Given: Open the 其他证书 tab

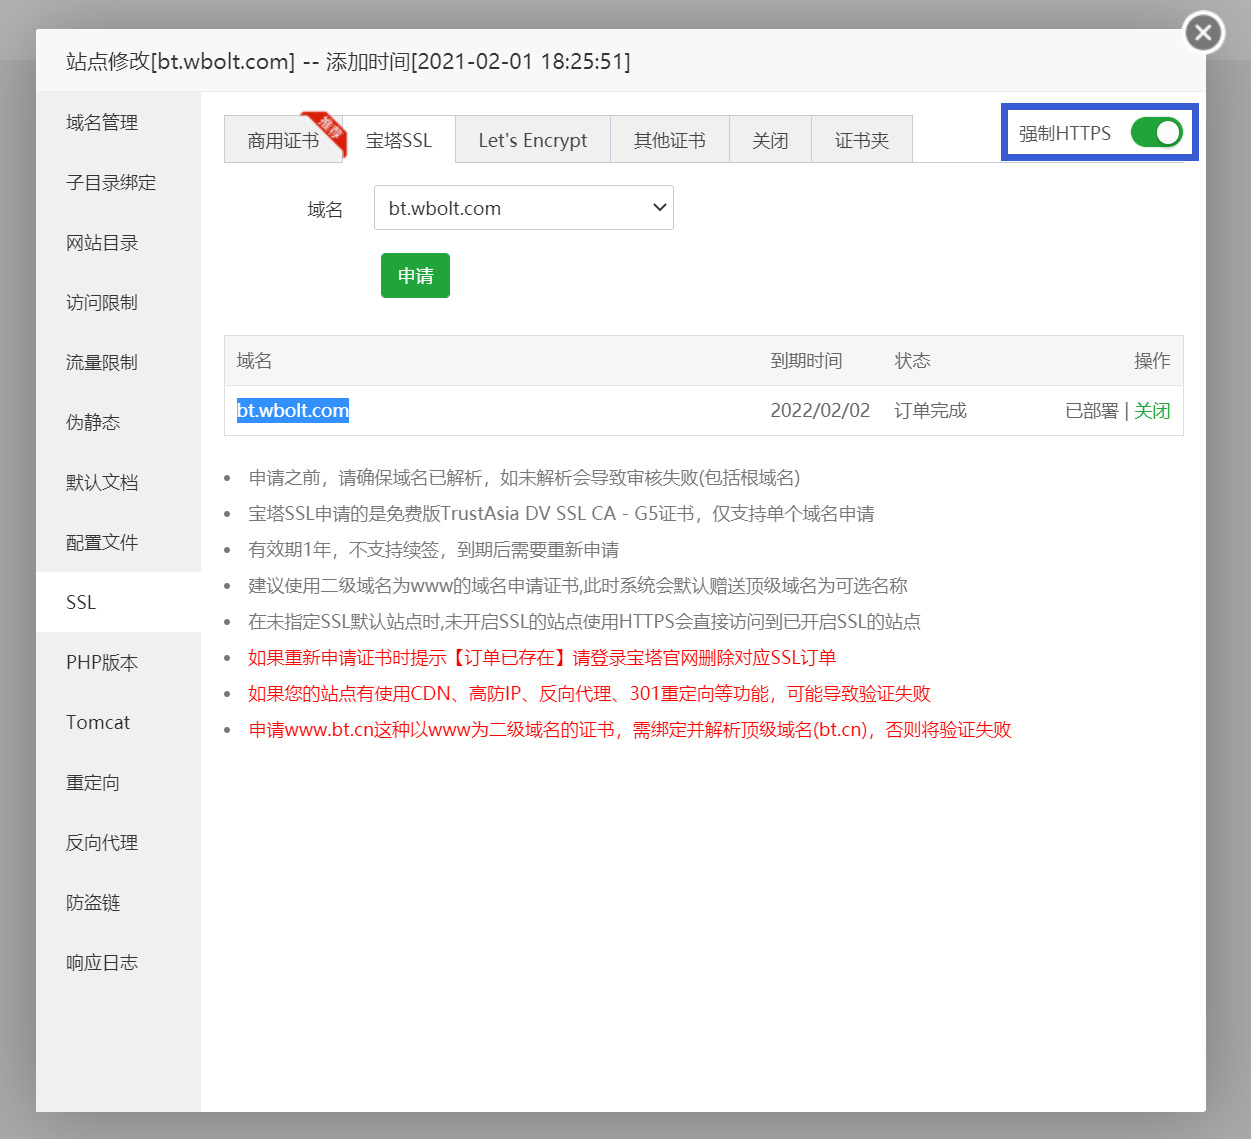Looking at the screenshot, I should pos(669,140).
